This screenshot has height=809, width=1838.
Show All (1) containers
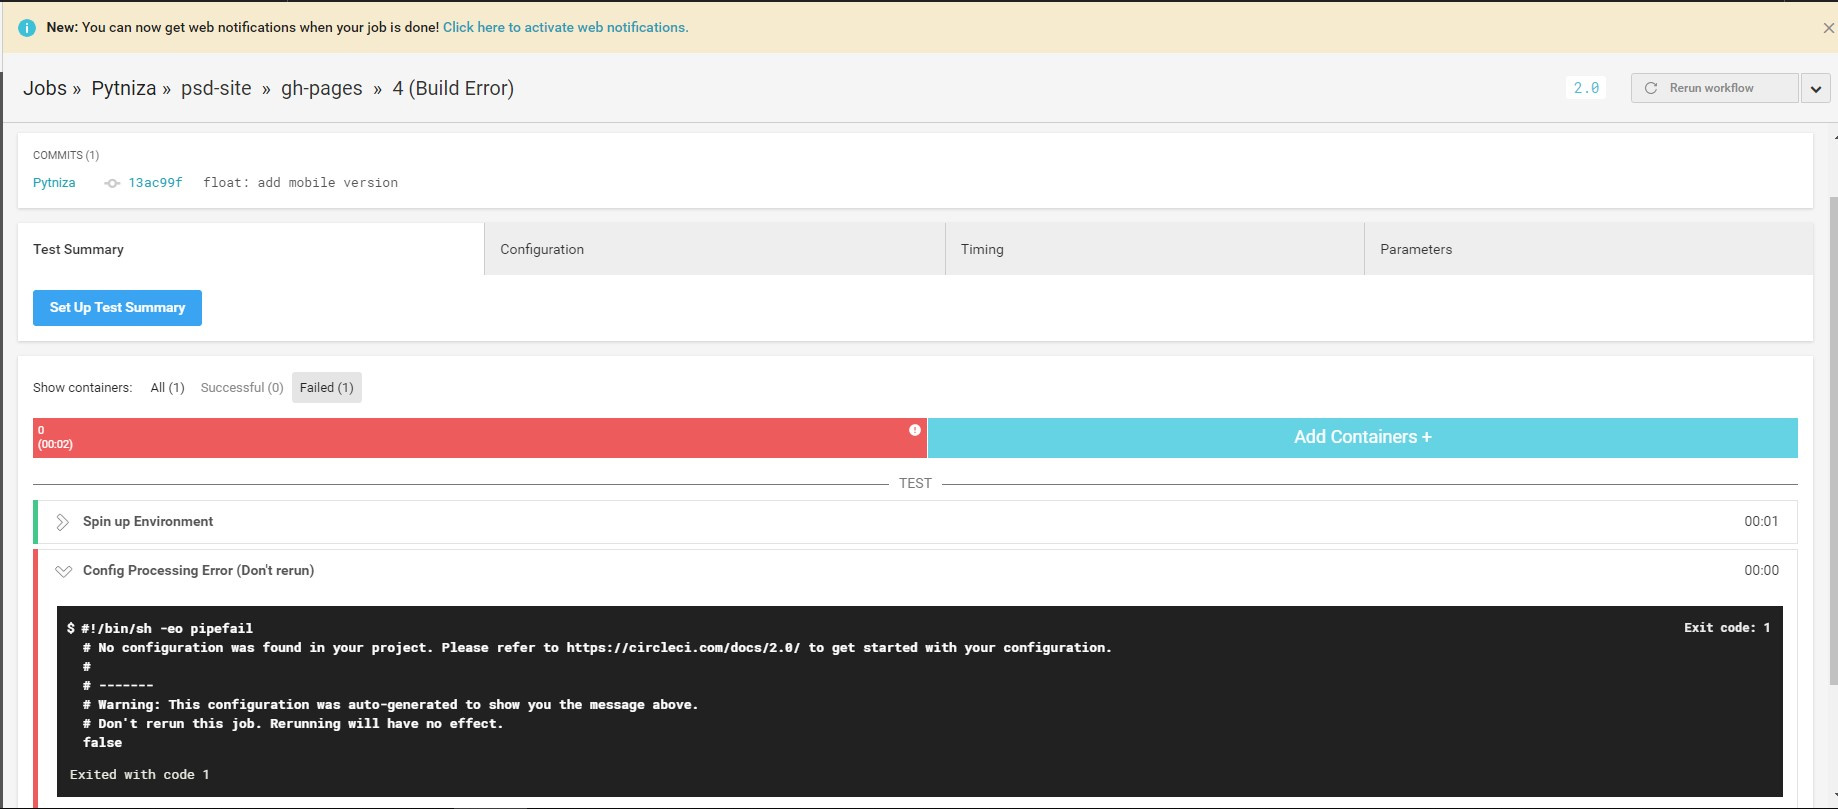(167, 388)
